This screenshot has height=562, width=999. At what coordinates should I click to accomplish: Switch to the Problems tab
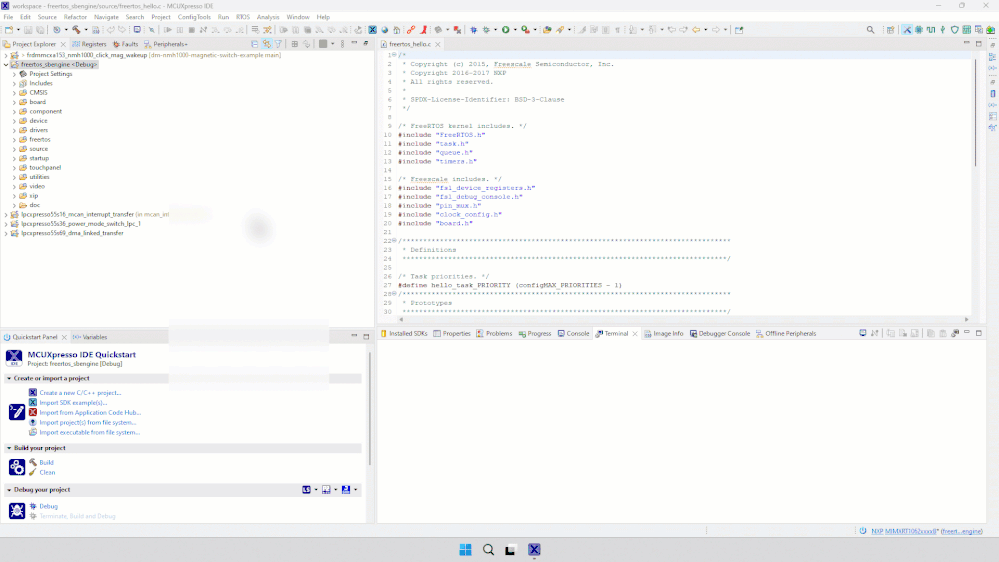point(494,333)
